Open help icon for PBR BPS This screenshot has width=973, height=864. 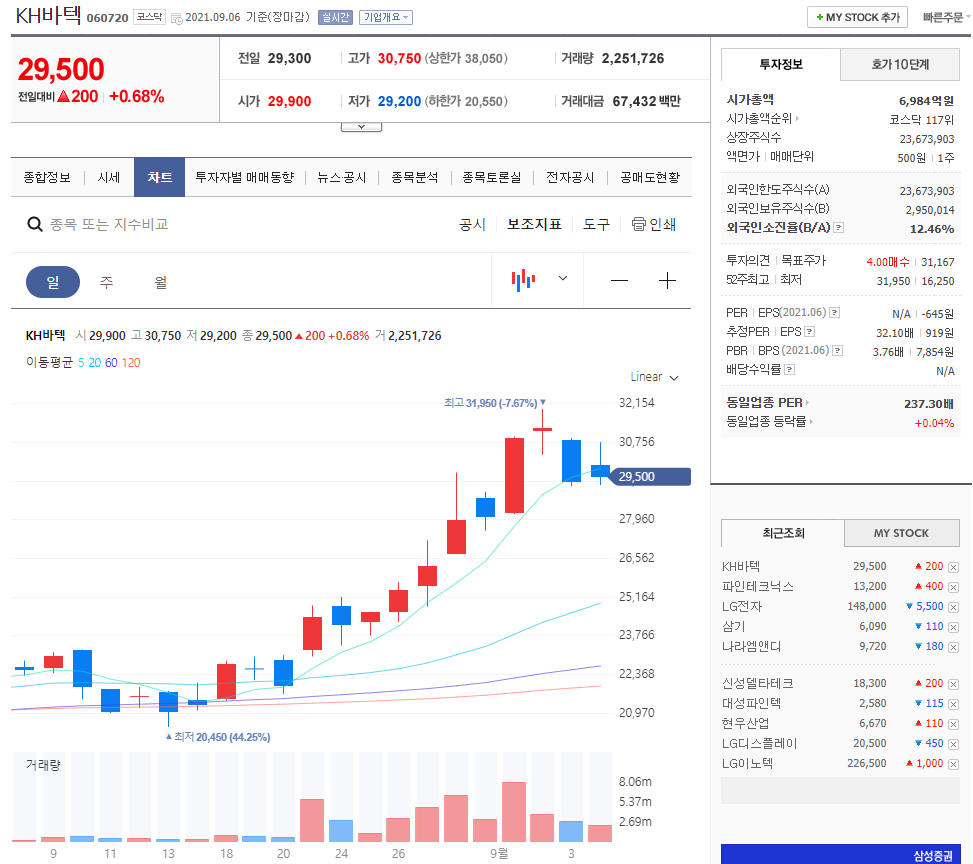[x=838, y=351]
